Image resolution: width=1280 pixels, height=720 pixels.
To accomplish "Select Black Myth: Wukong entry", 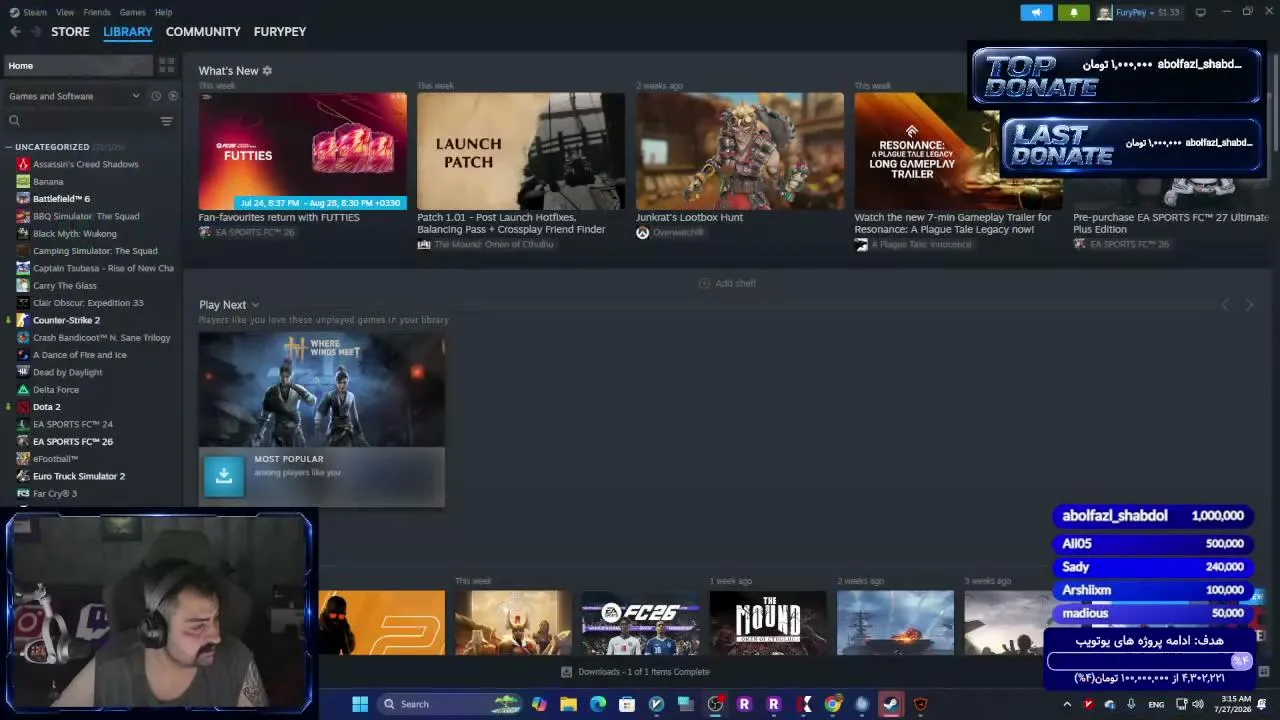I will (x=74, y=234).
